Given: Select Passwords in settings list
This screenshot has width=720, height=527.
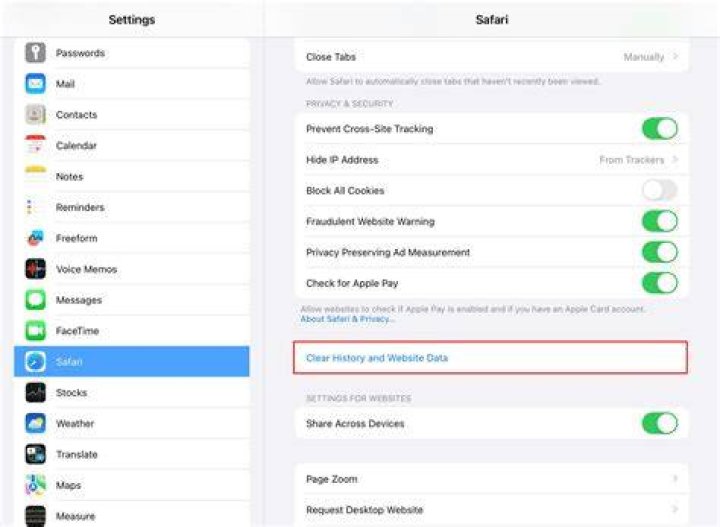Looking at the screenshot, I should pos(132,53).
